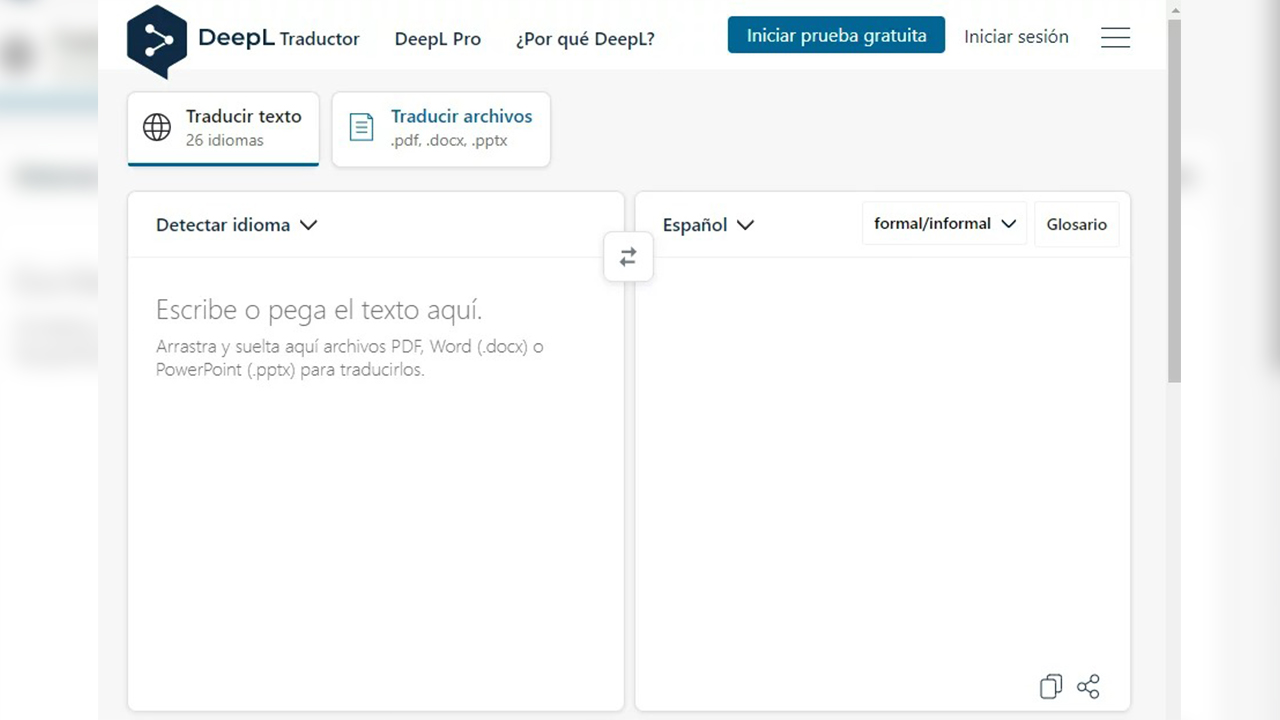Click the share translation icon

[1088, 686]
